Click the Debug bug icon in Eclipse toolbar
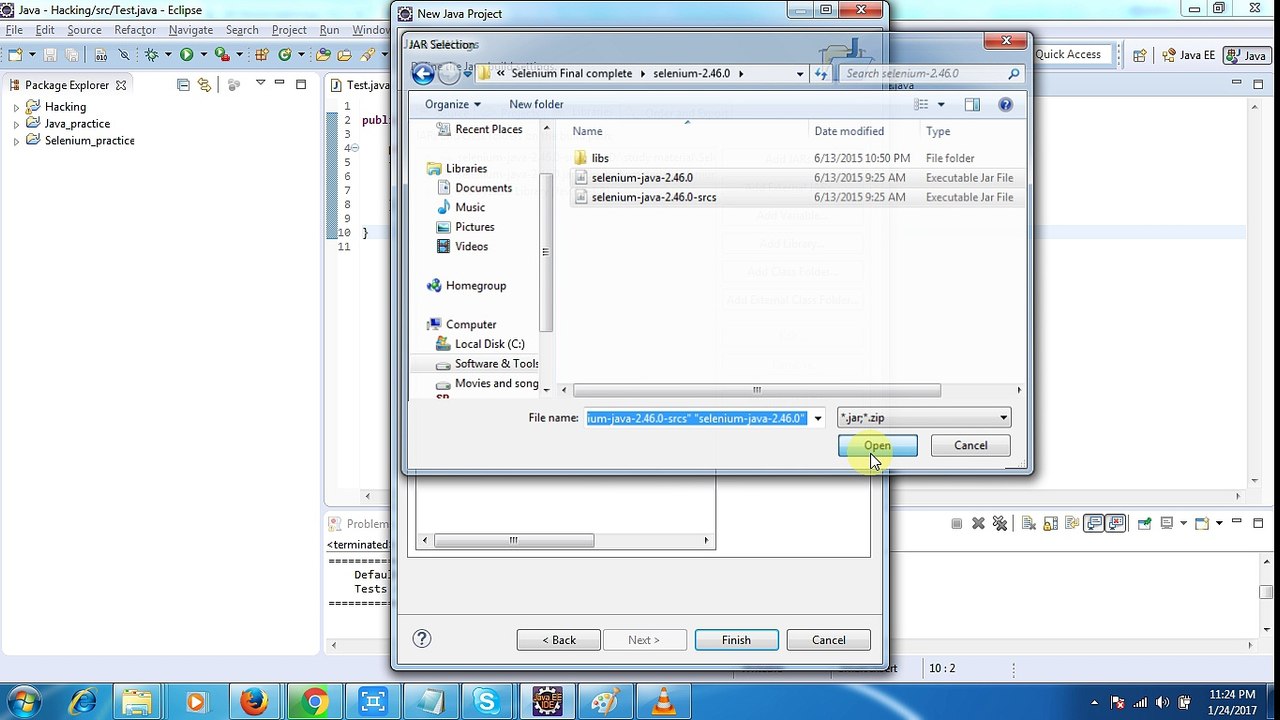 pyautogui.click(x=151, y=55)
